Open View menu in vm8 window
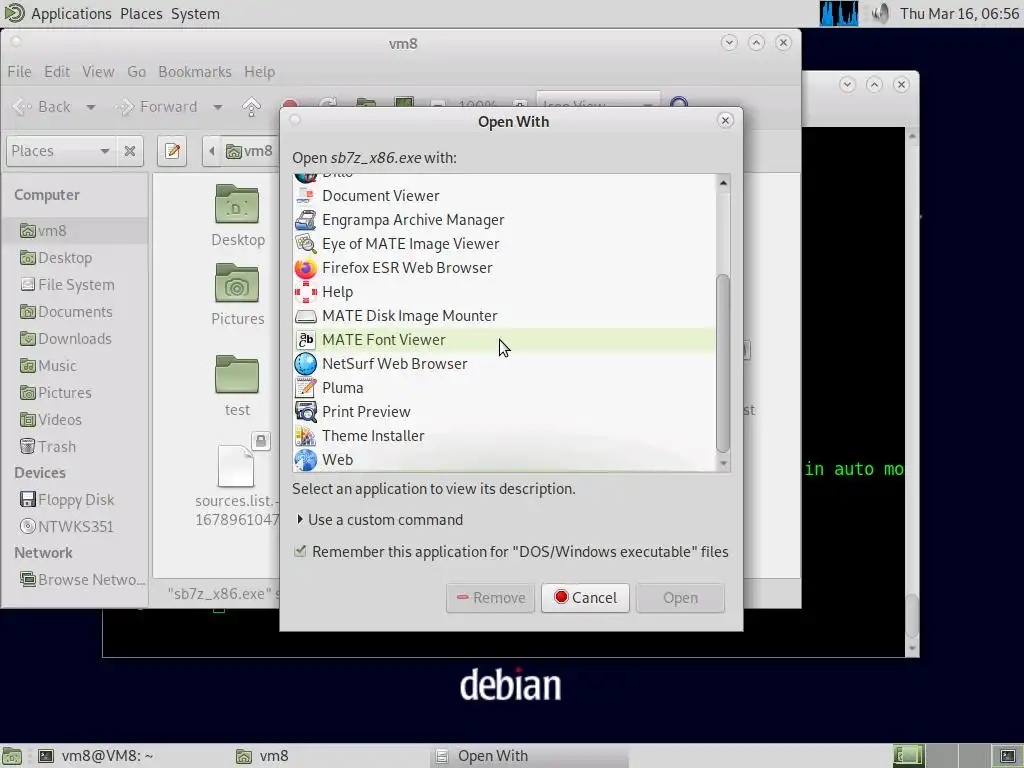The width and height of the screenshot is (1024, 768). (99, 72)
